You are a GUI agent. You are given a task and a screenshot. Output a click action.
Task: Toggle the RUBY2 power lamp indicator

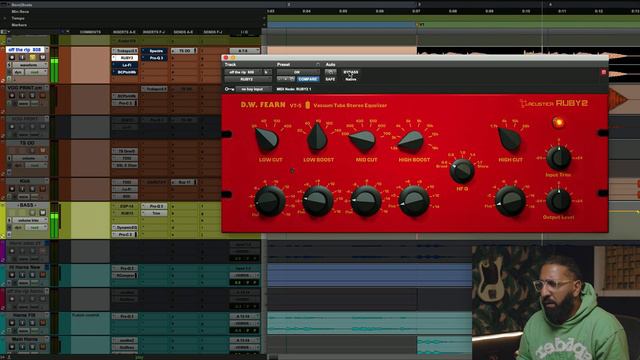(558, 122)
